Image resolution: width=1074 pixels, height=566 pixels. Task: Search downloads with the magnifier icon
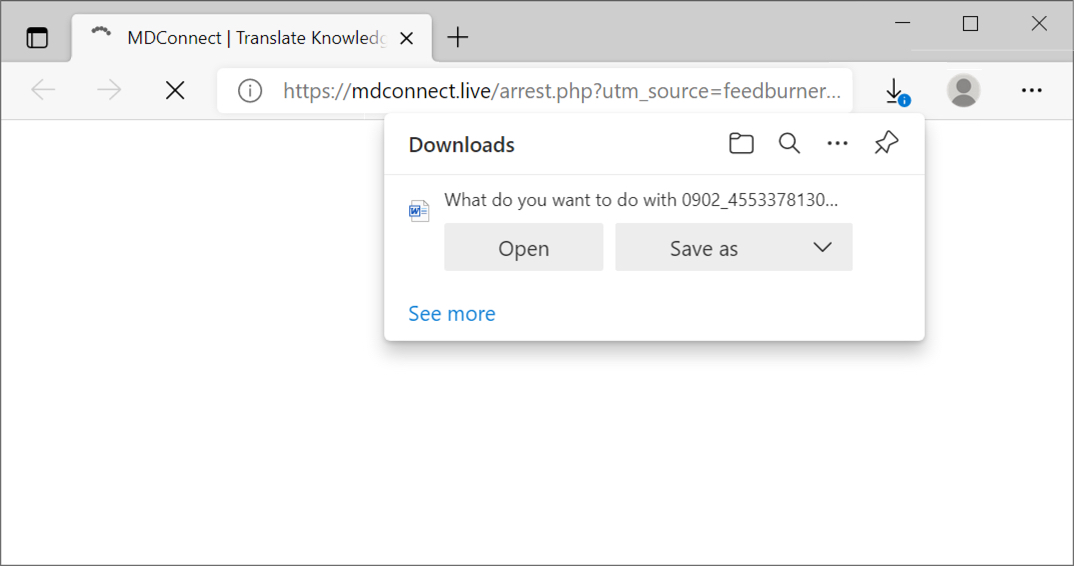tap(789, 143)
